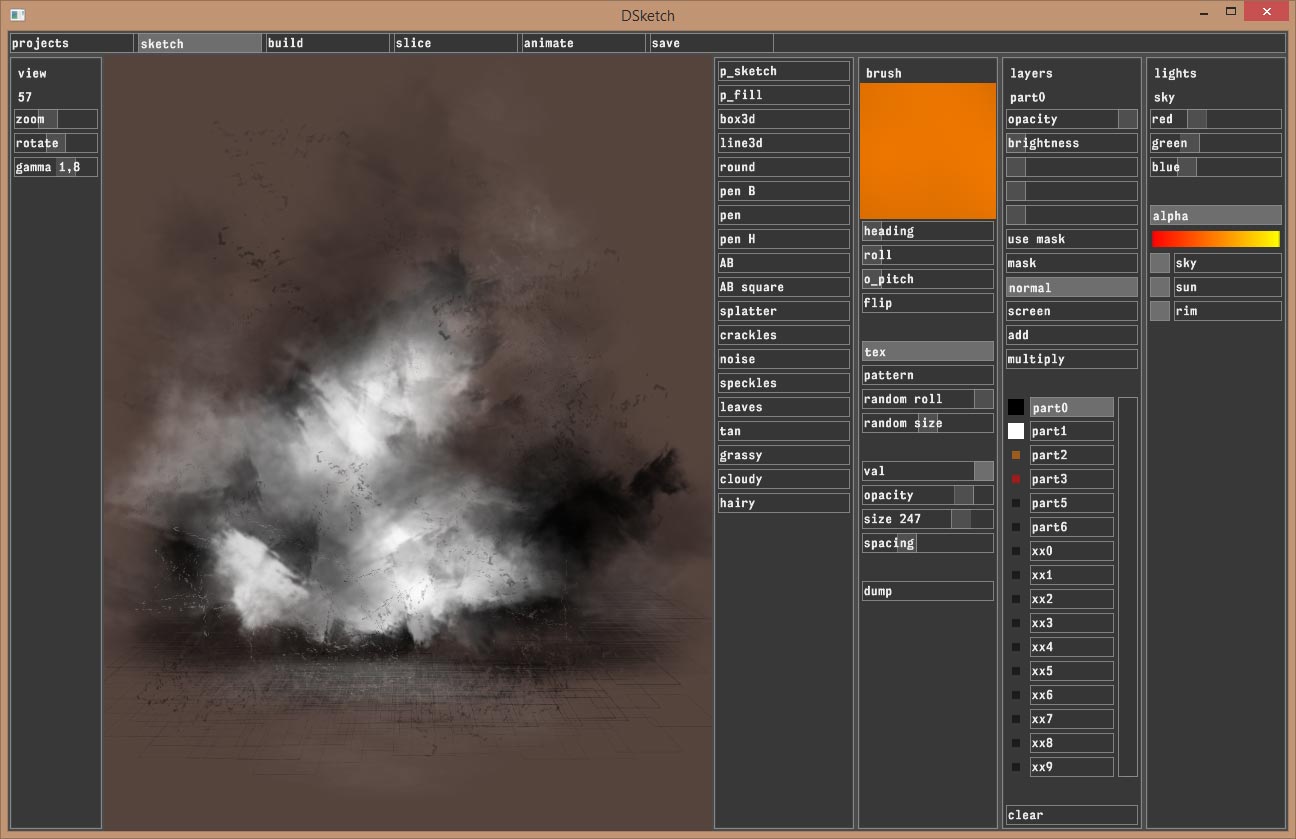Viewport: 1296px width, 839px height.
Task: Switch to the animate tab
Action: [582, 43]
